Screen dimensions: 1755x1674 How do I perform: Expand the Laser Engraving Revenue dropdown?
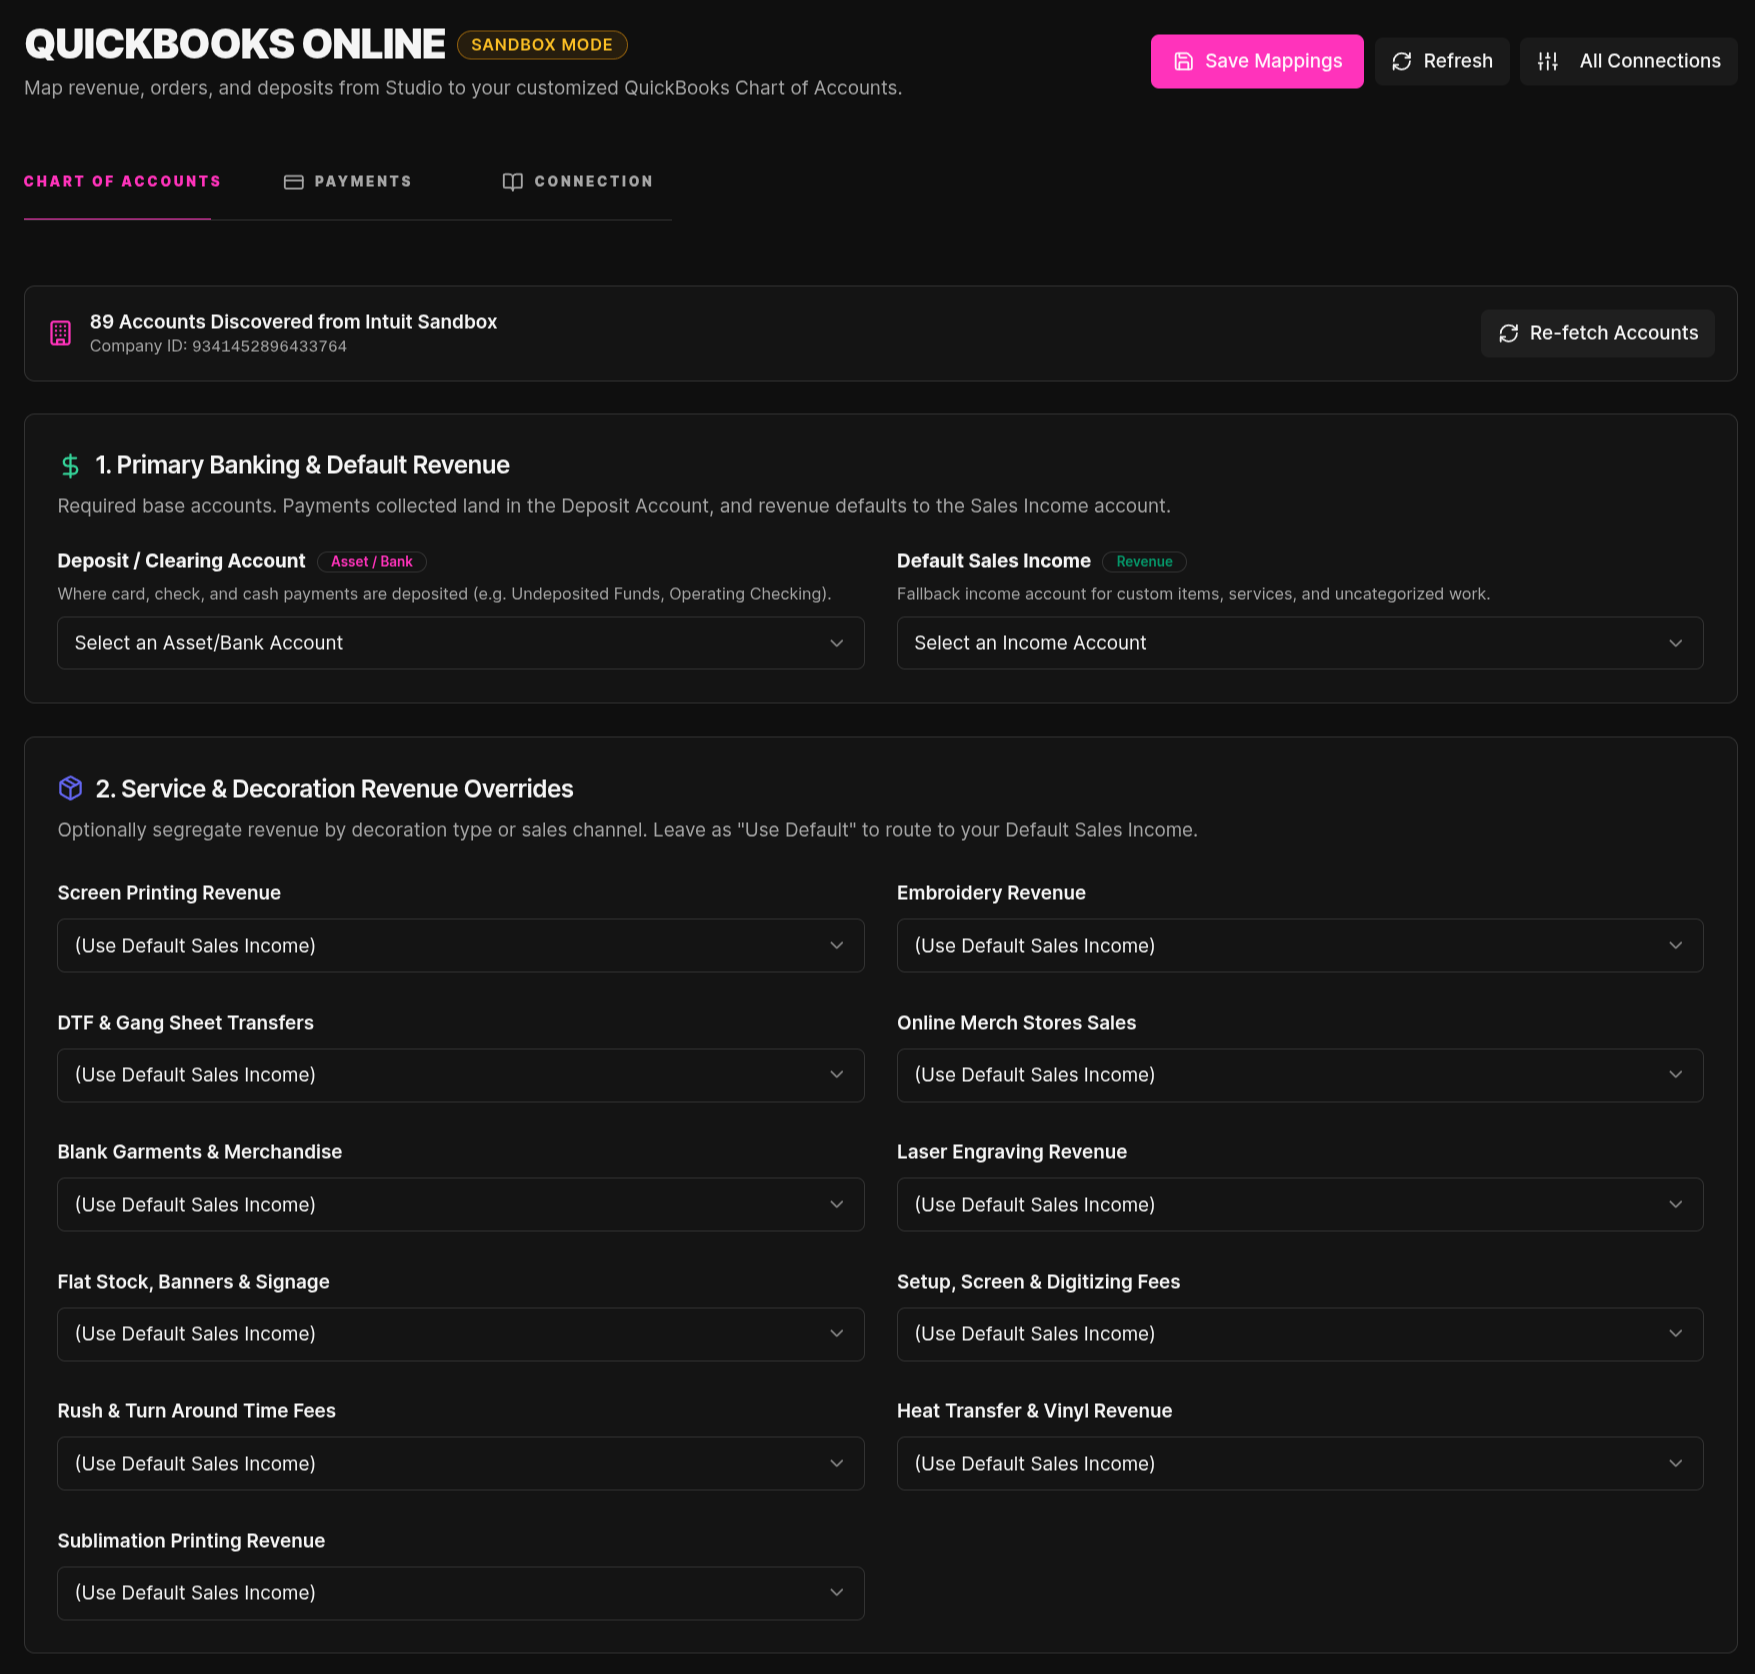click(1299, 1204)
